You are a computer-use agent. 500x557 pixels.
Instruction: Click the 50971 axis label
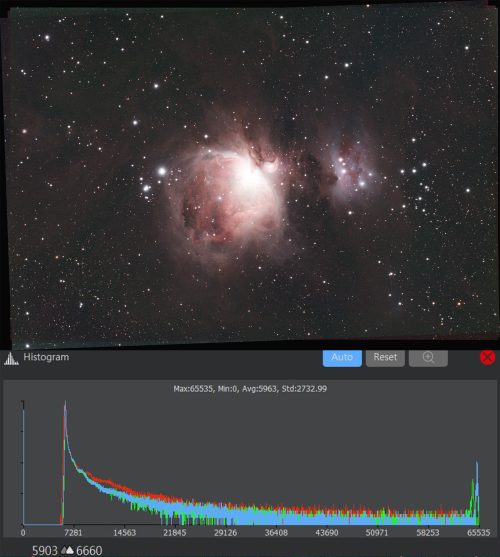click(x=377, y=532)
